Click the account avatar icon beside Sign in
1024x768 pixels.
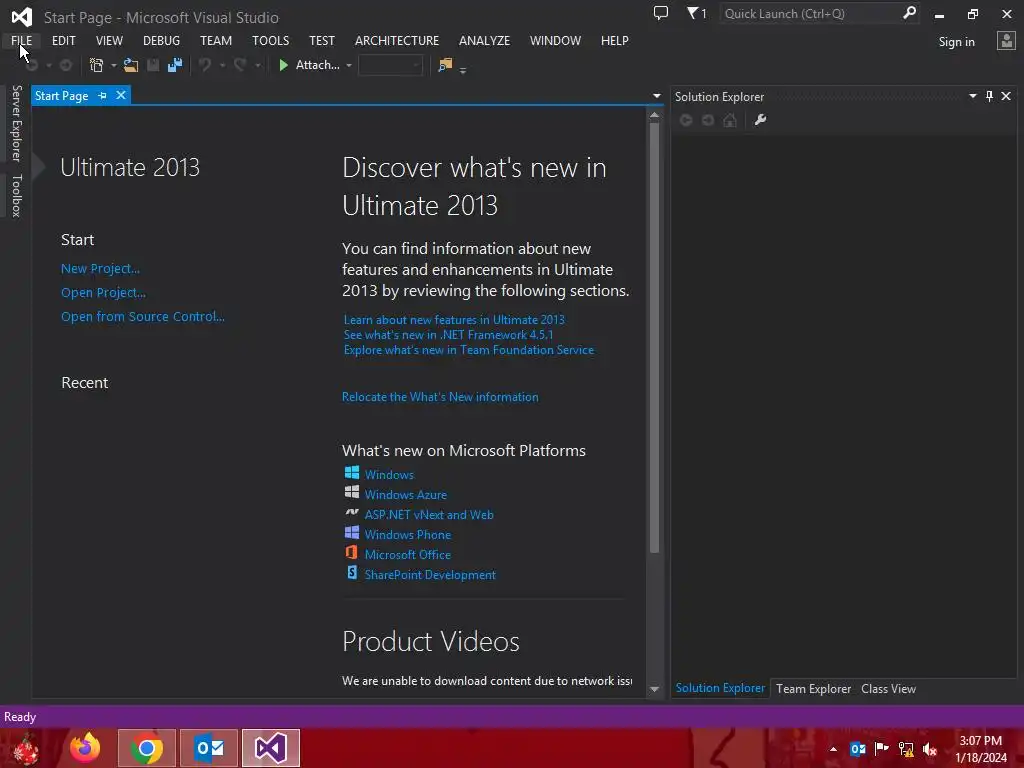coord(1006,41)
